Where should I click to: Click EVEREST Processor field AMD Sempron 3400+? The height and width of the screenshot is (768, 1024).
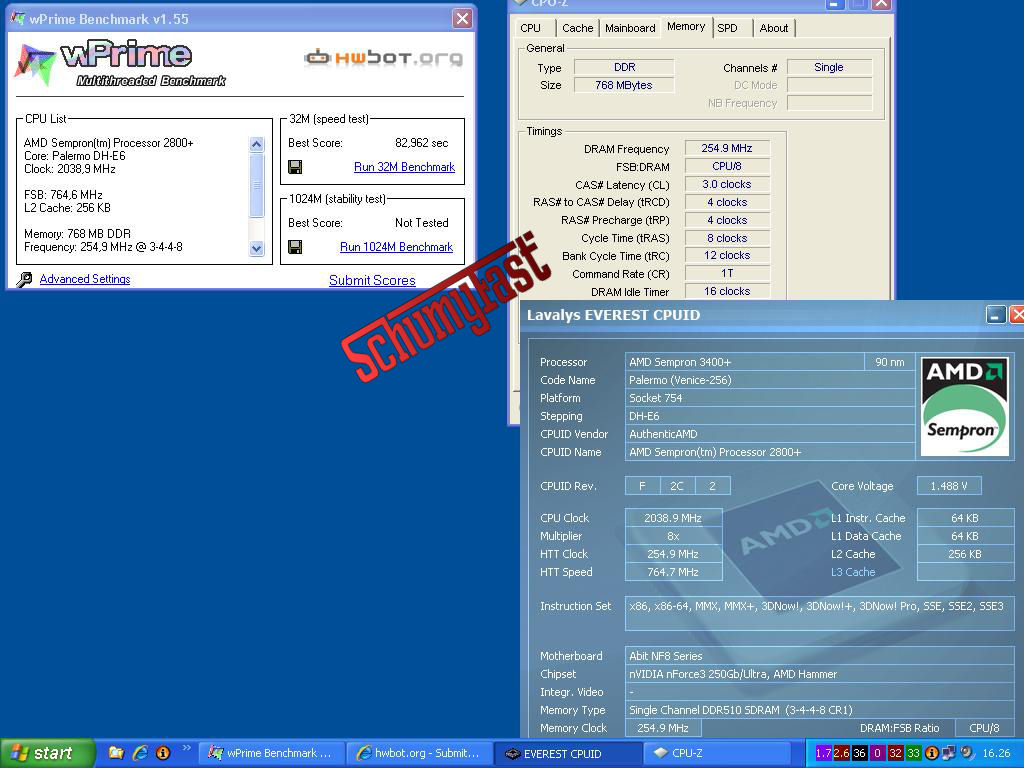[744, 362]
